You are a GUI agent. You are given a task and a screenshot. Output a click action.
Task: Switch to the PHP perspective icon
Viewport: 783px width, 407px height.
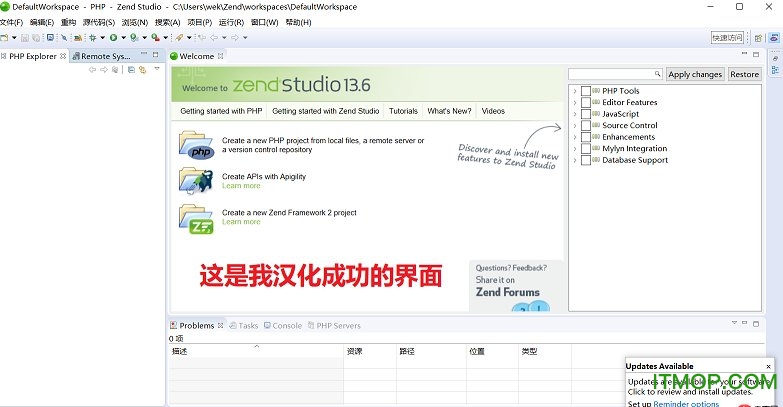coord(774,37)
